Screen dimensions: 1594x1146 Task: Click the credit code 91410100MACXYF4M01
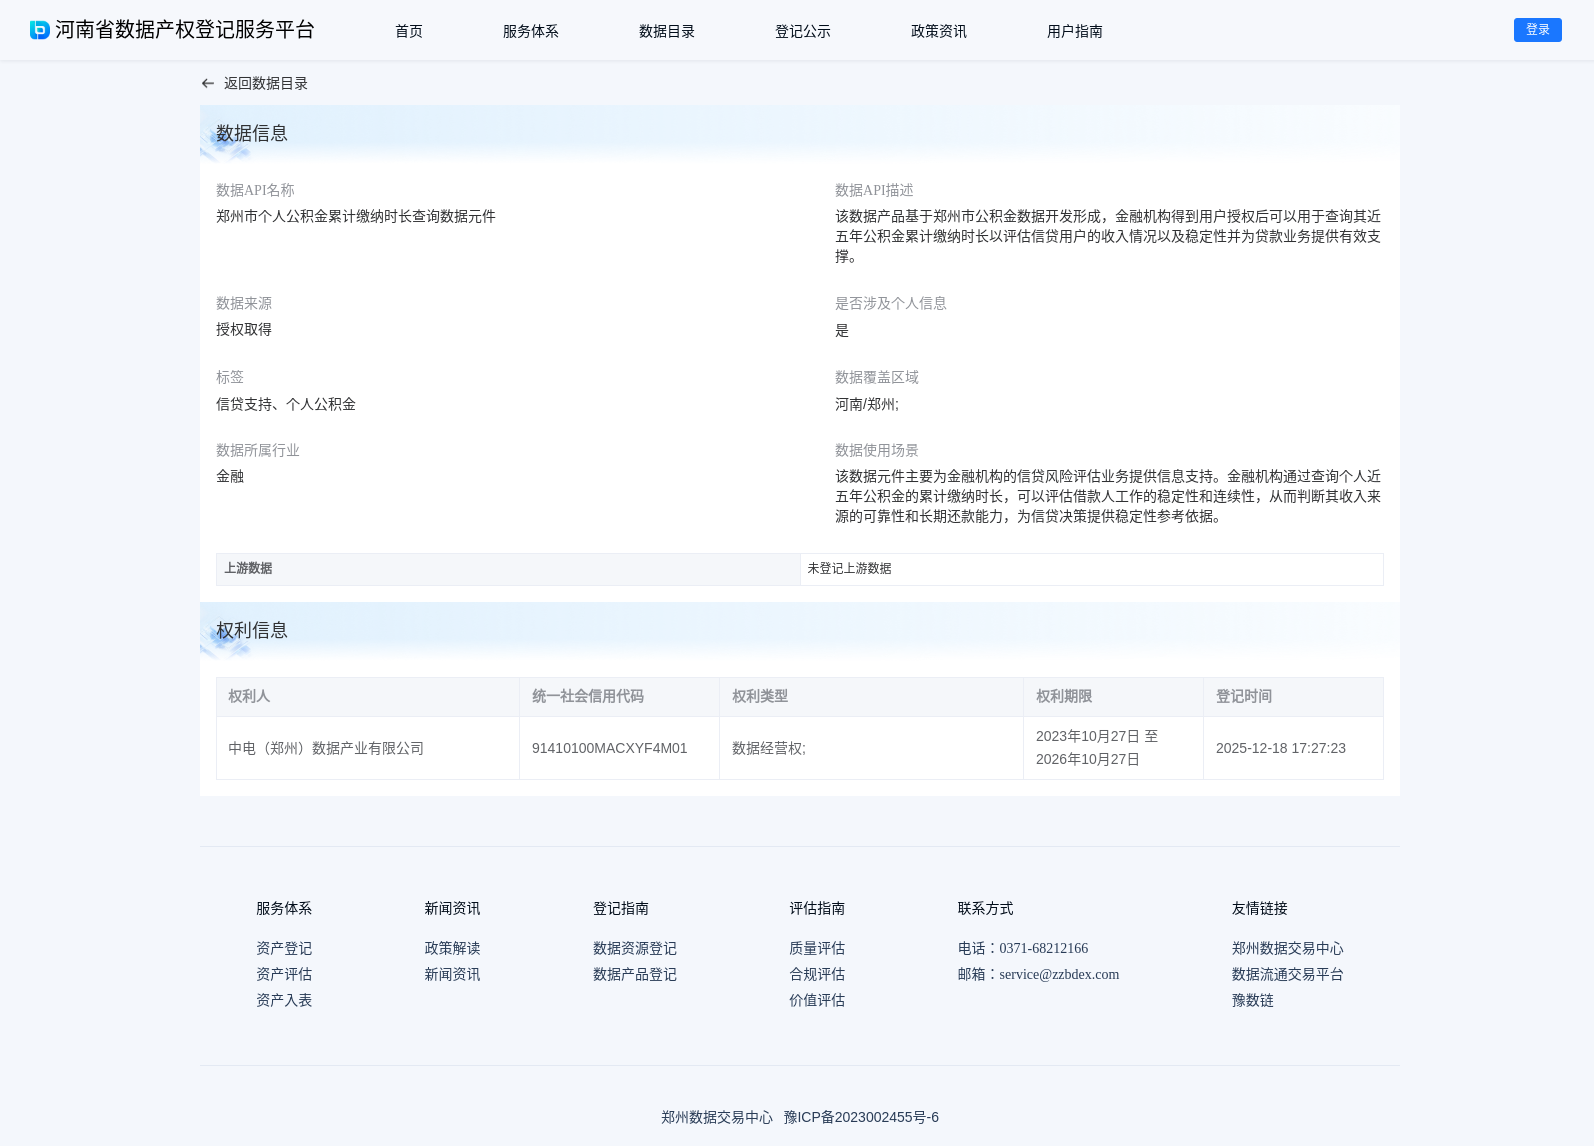[x=610, y=748]
